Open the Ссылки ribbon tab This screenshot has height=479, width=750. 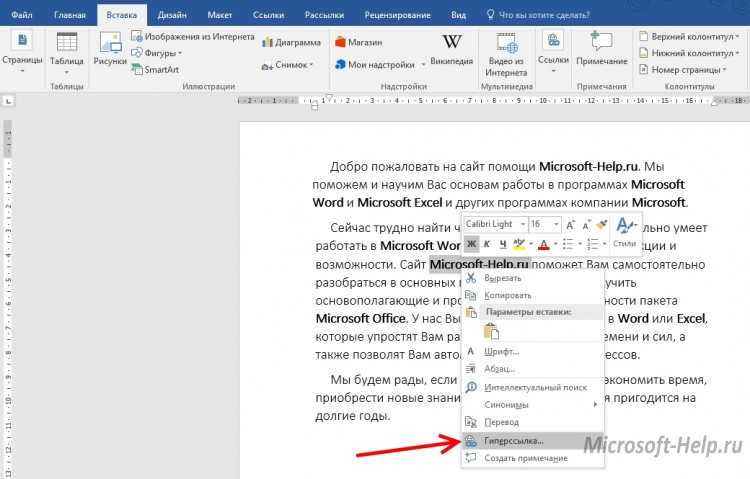[x=268, y=15]
